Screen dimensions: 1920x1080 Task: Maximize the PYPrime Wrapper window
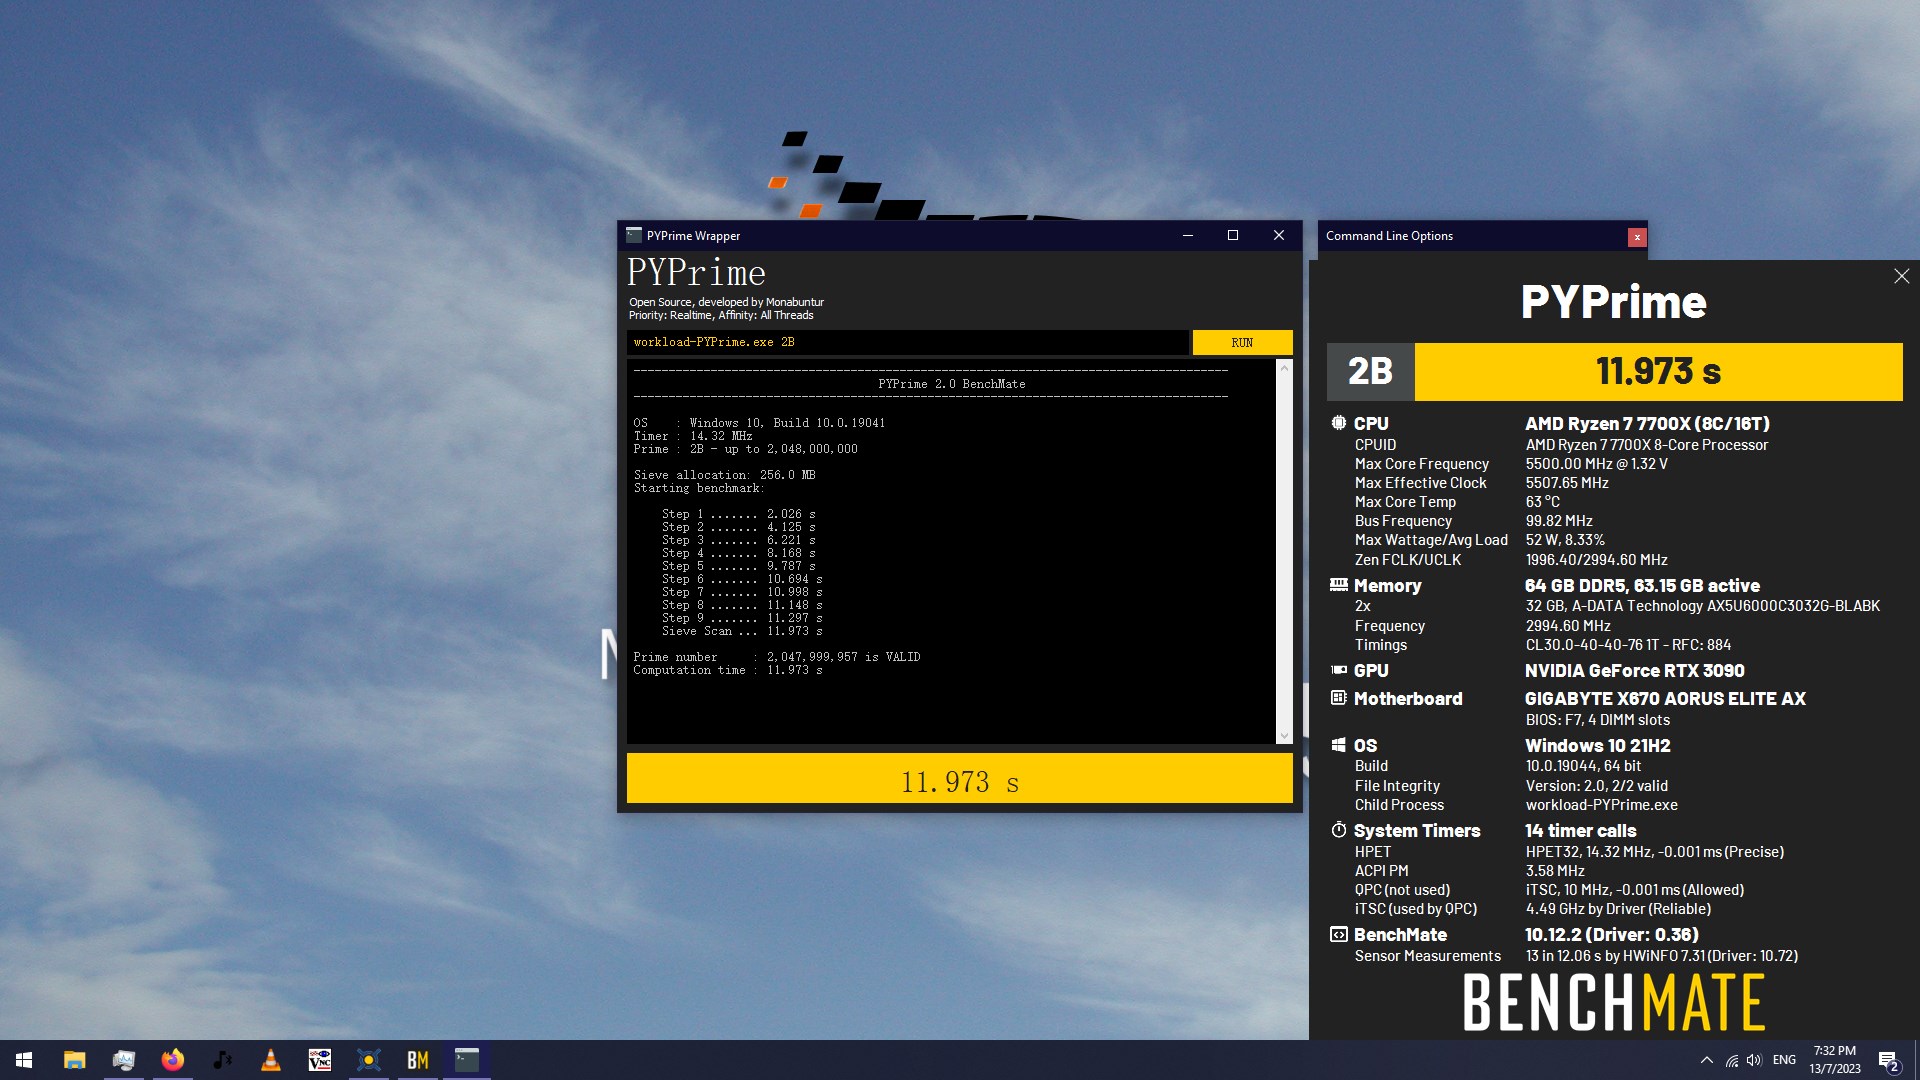pos(1233,235)
